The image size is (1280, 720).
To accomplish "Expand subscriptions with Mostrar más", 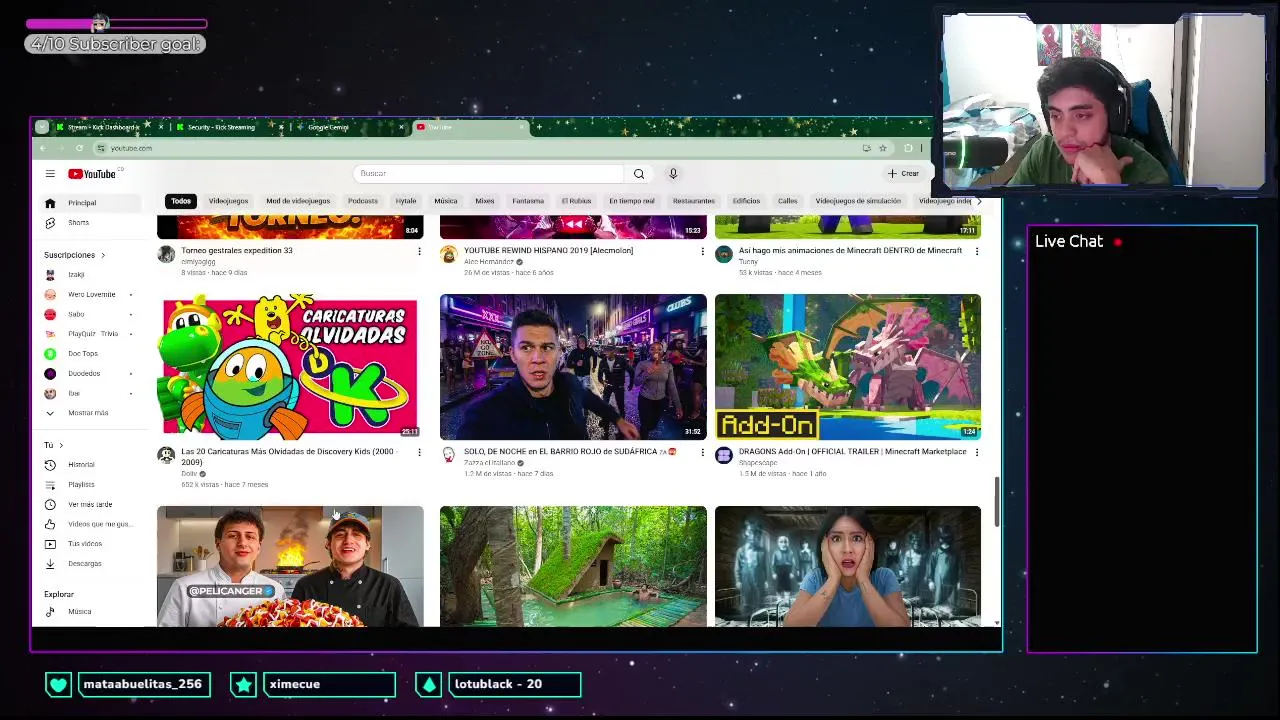I will (88, 413).
